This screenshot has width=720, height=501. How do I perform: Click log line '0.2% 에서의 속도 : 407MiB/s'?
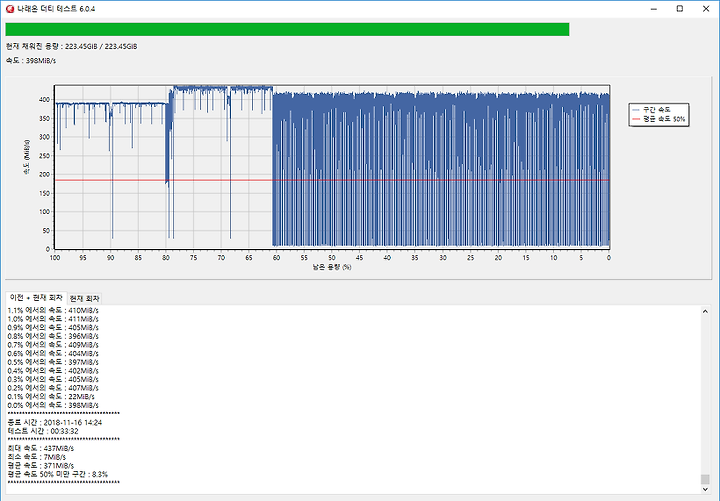point(53,388)
